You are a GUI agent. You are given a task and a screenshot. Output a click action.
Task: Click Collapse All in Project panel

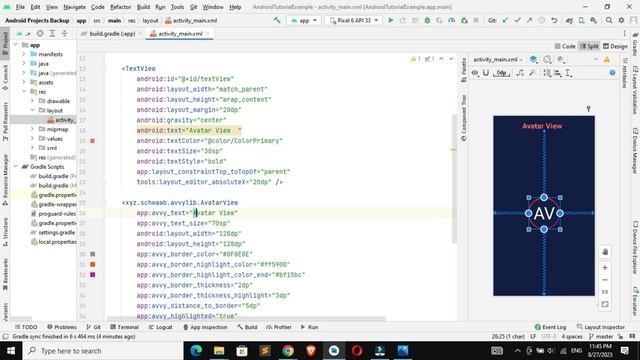(64, 33)
